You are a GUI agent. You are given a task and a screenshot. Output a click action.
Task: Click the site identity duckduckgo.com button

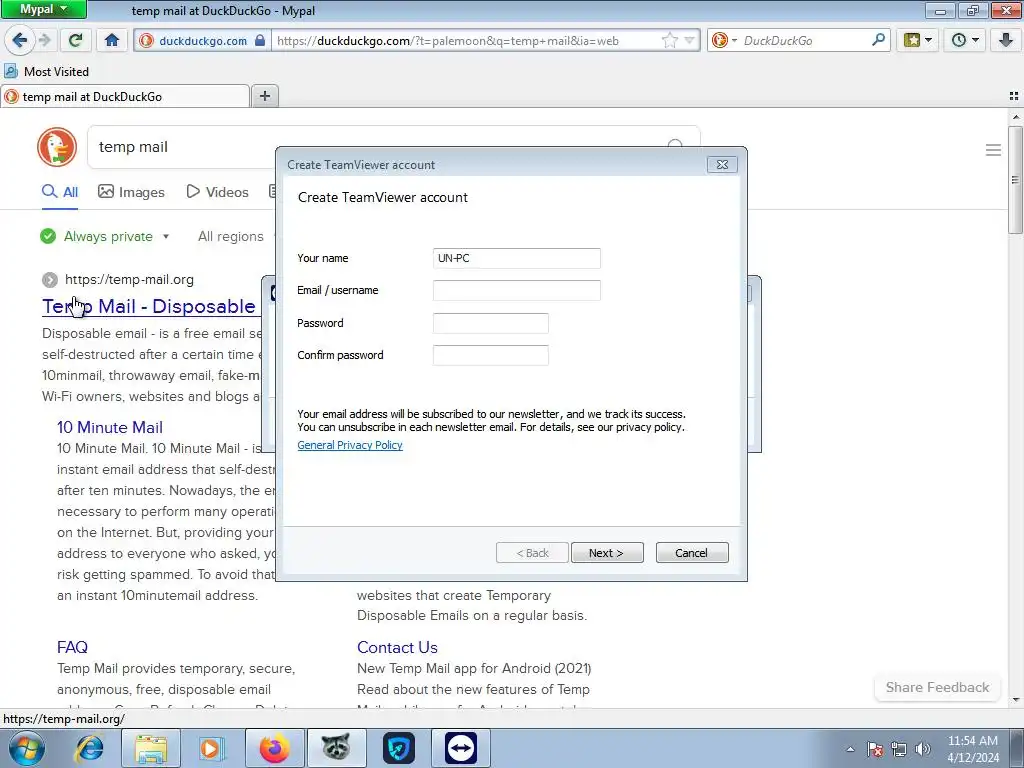point(203,40)
